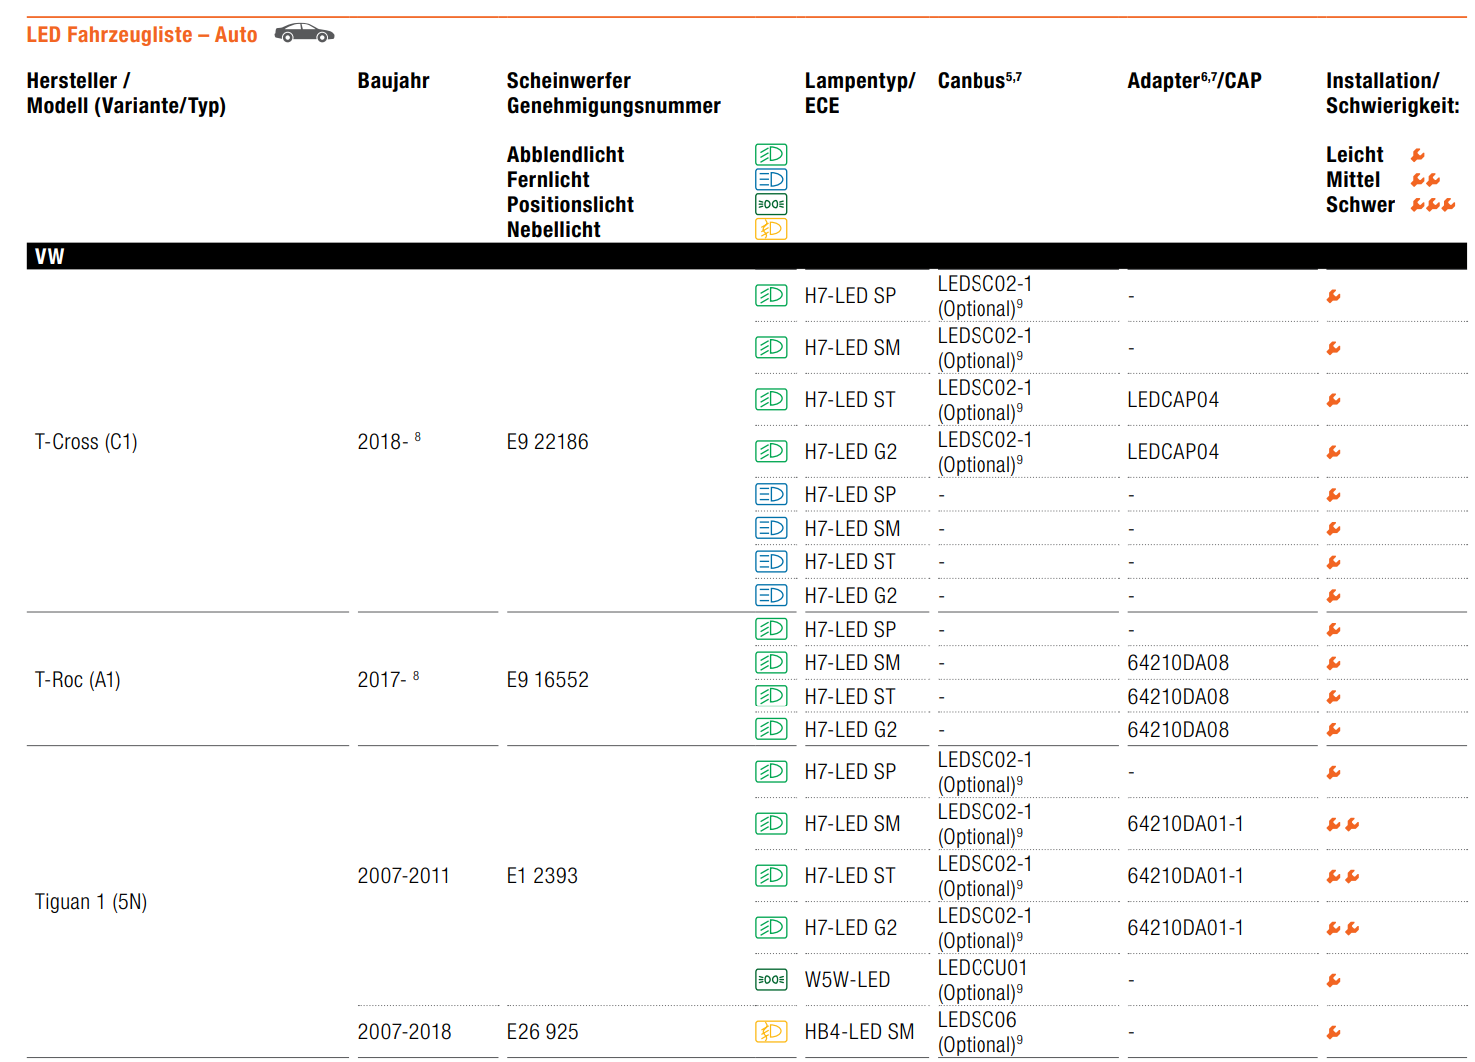
Task: Click approval number 'E9 16552'
Action: click(x=547, y=680)
